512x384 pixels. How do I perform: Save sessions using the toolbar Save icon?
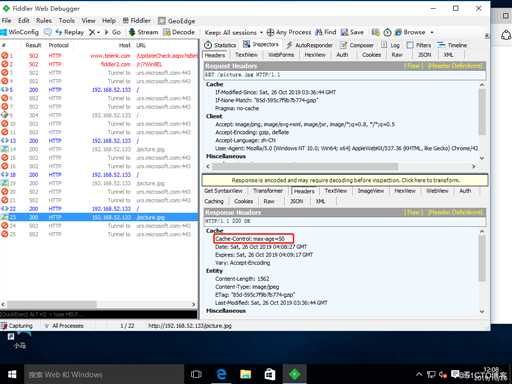[x=352, y=32]
